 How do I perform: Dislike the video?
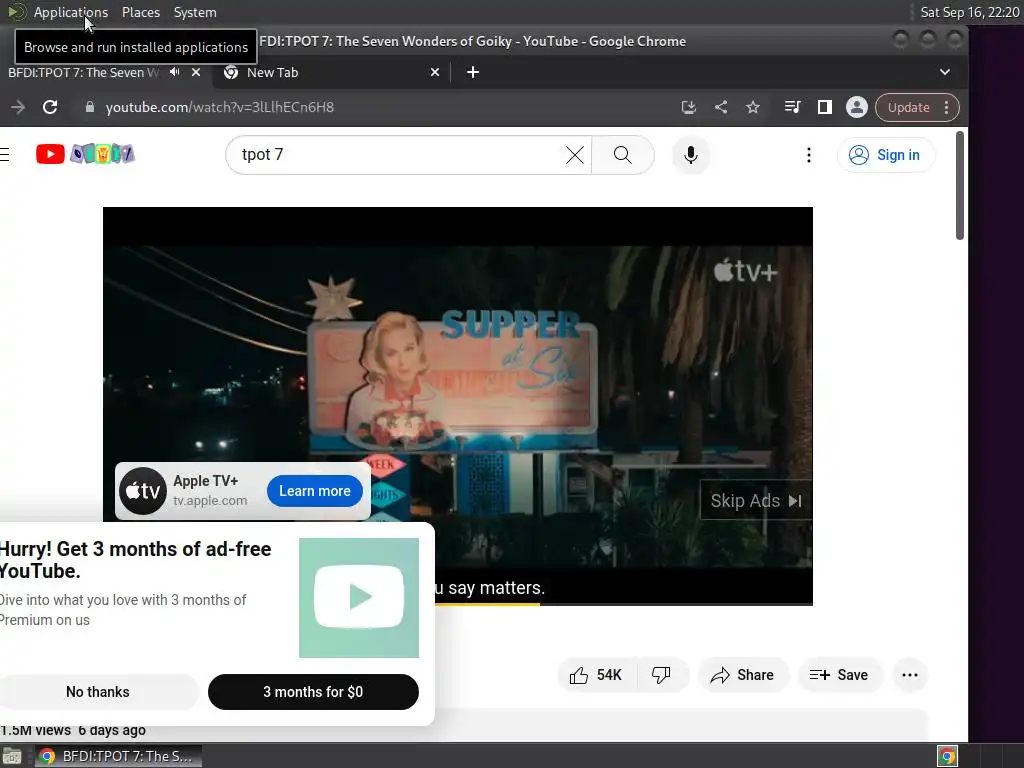(x=661, y=675)
